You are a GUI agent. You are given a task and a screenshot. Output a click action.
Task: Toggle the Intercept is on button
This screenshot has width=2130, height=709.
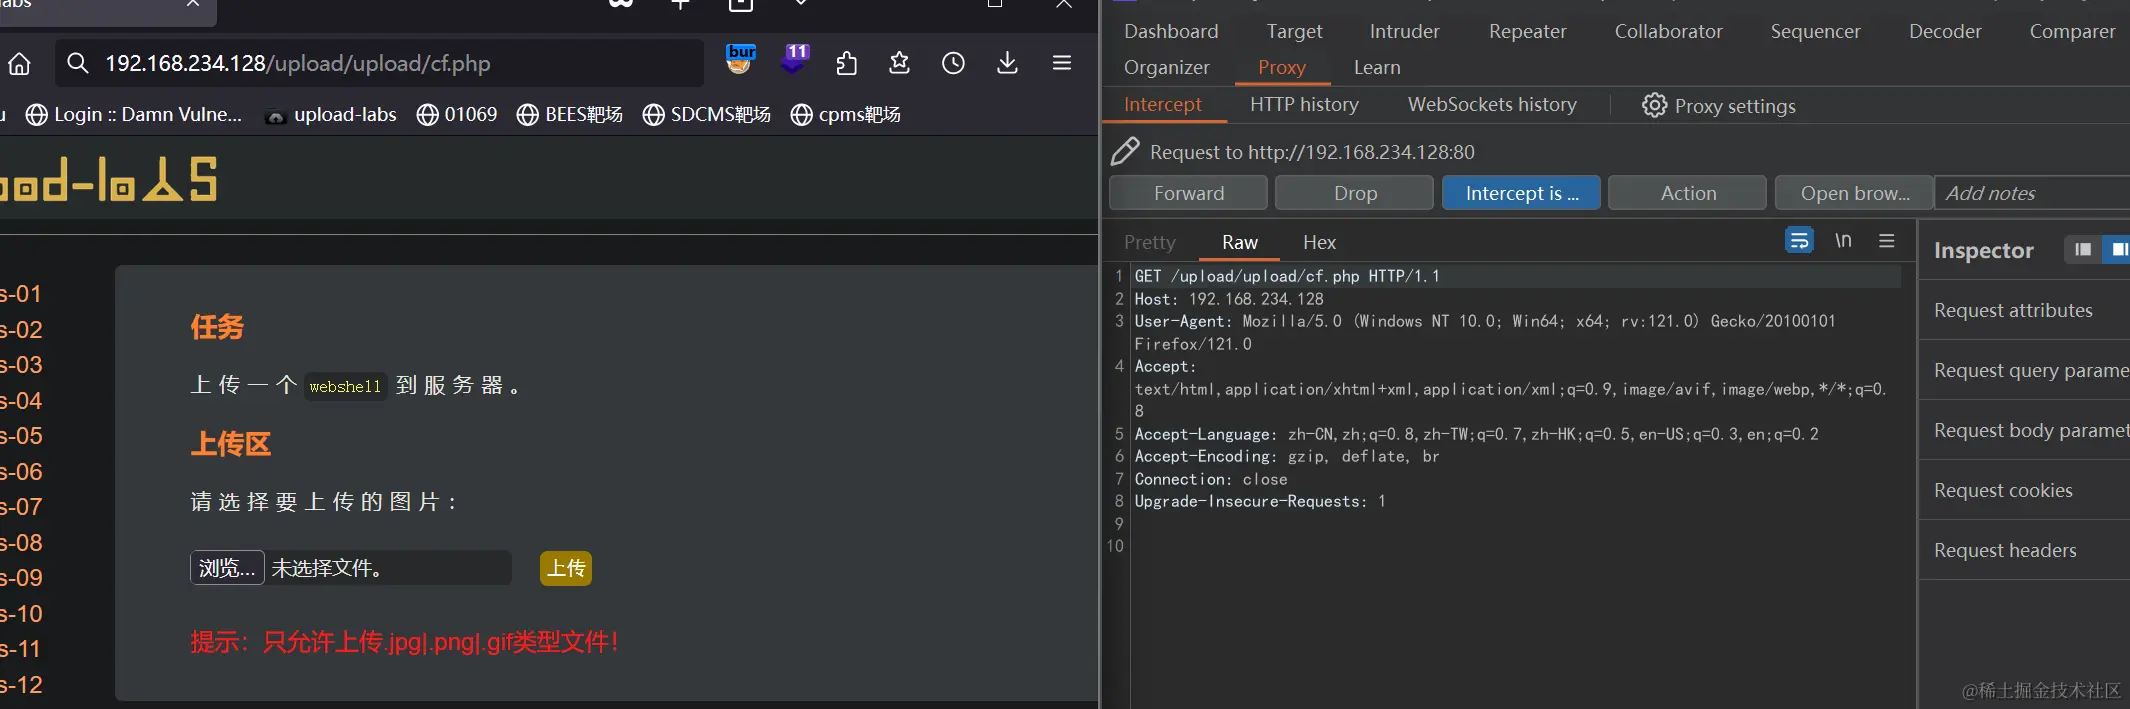[x=1521, y=193]
